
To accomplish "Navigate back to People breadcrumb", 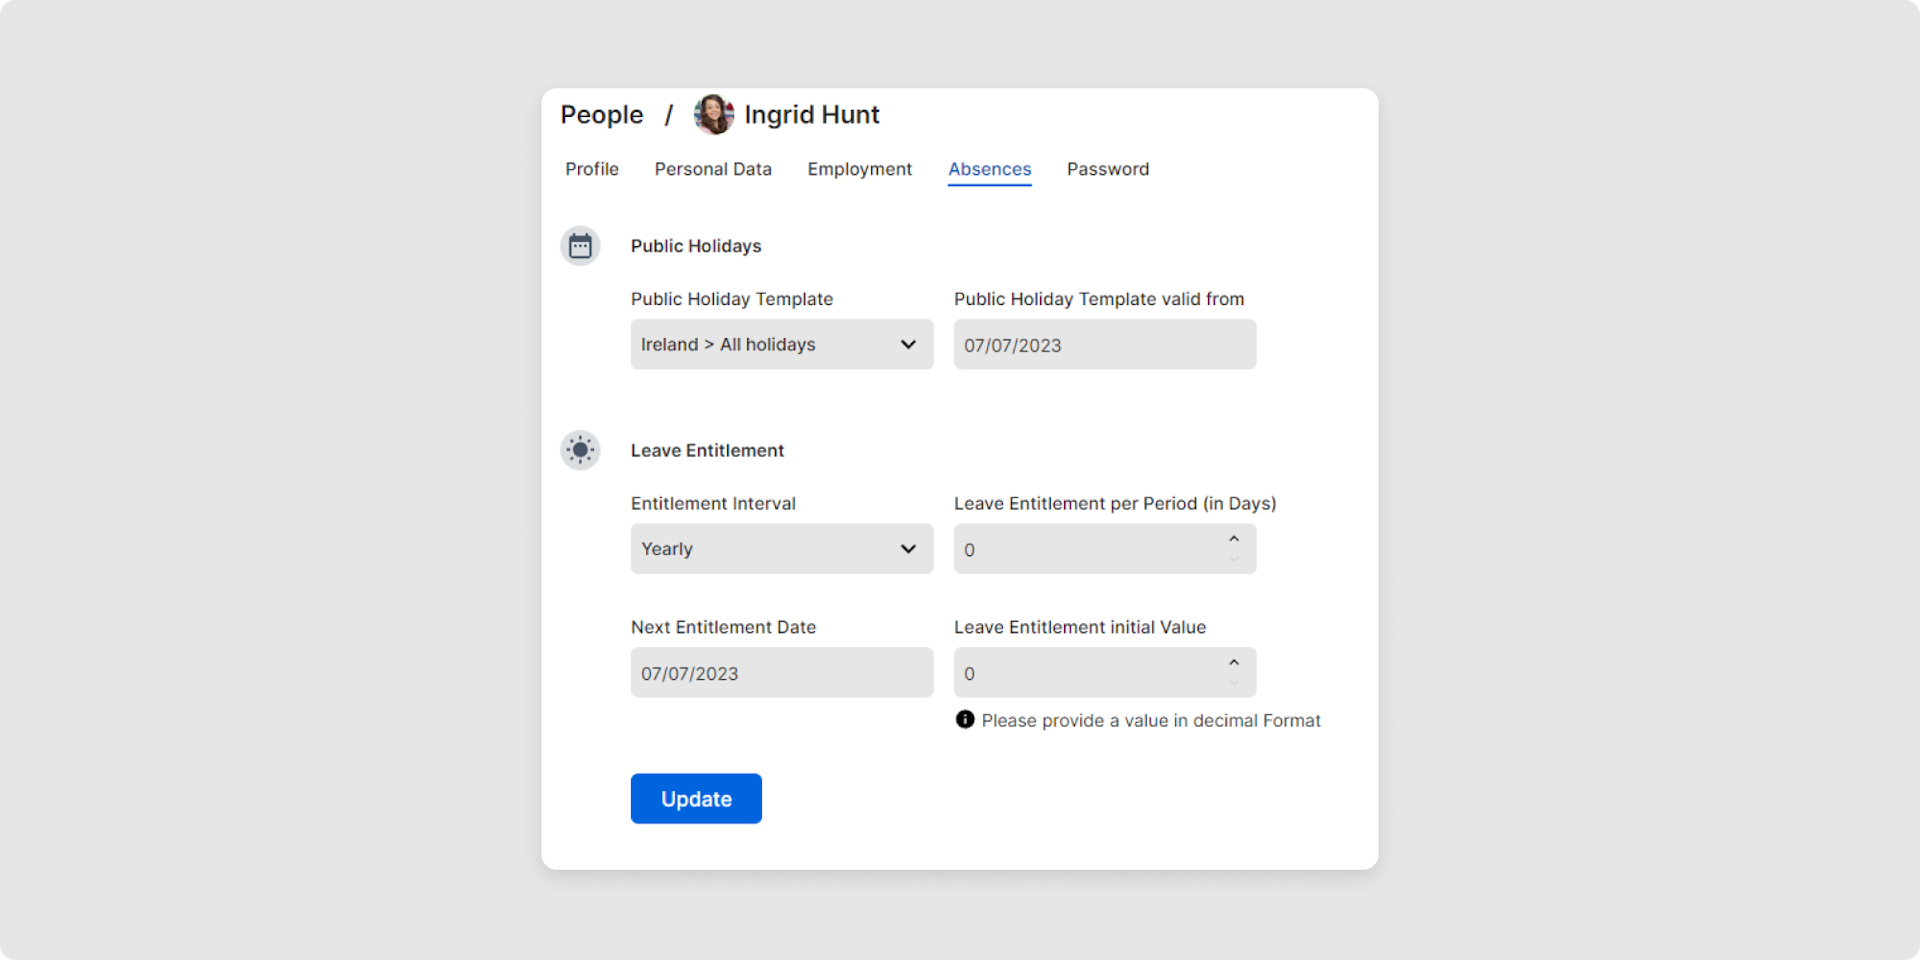I will point(601,115).
